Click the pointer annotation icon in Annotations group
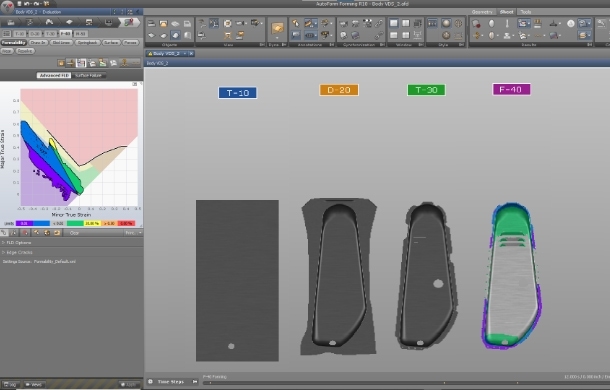 point(296,23)
